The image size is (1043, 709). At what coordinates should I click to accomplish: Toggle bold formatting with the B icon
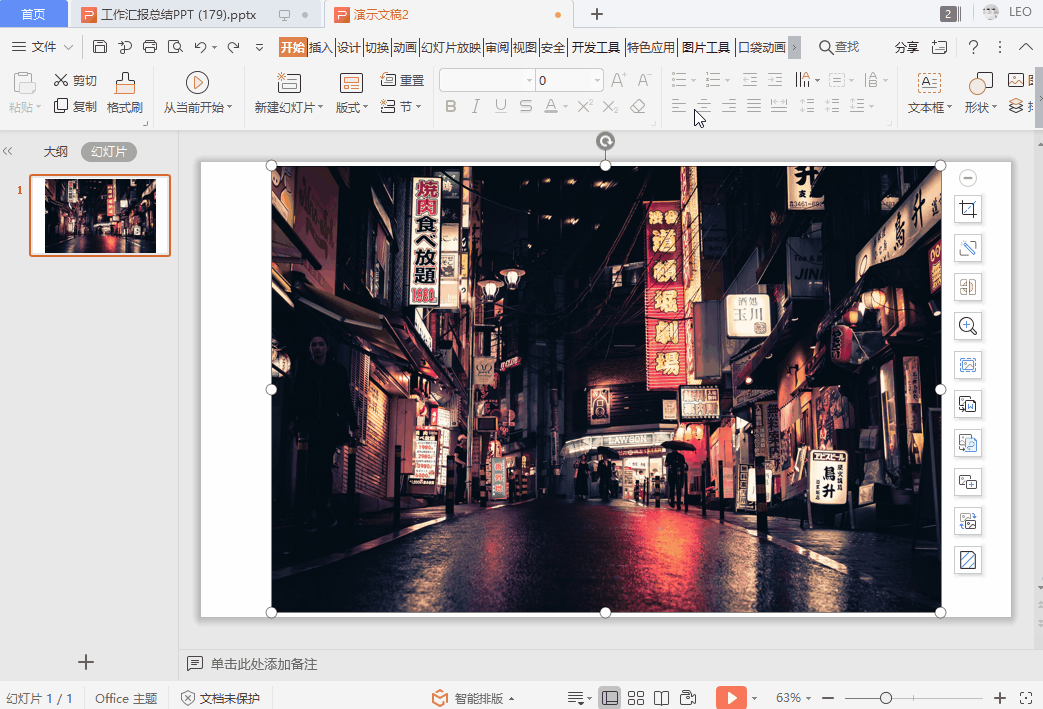tap(451, 106)
